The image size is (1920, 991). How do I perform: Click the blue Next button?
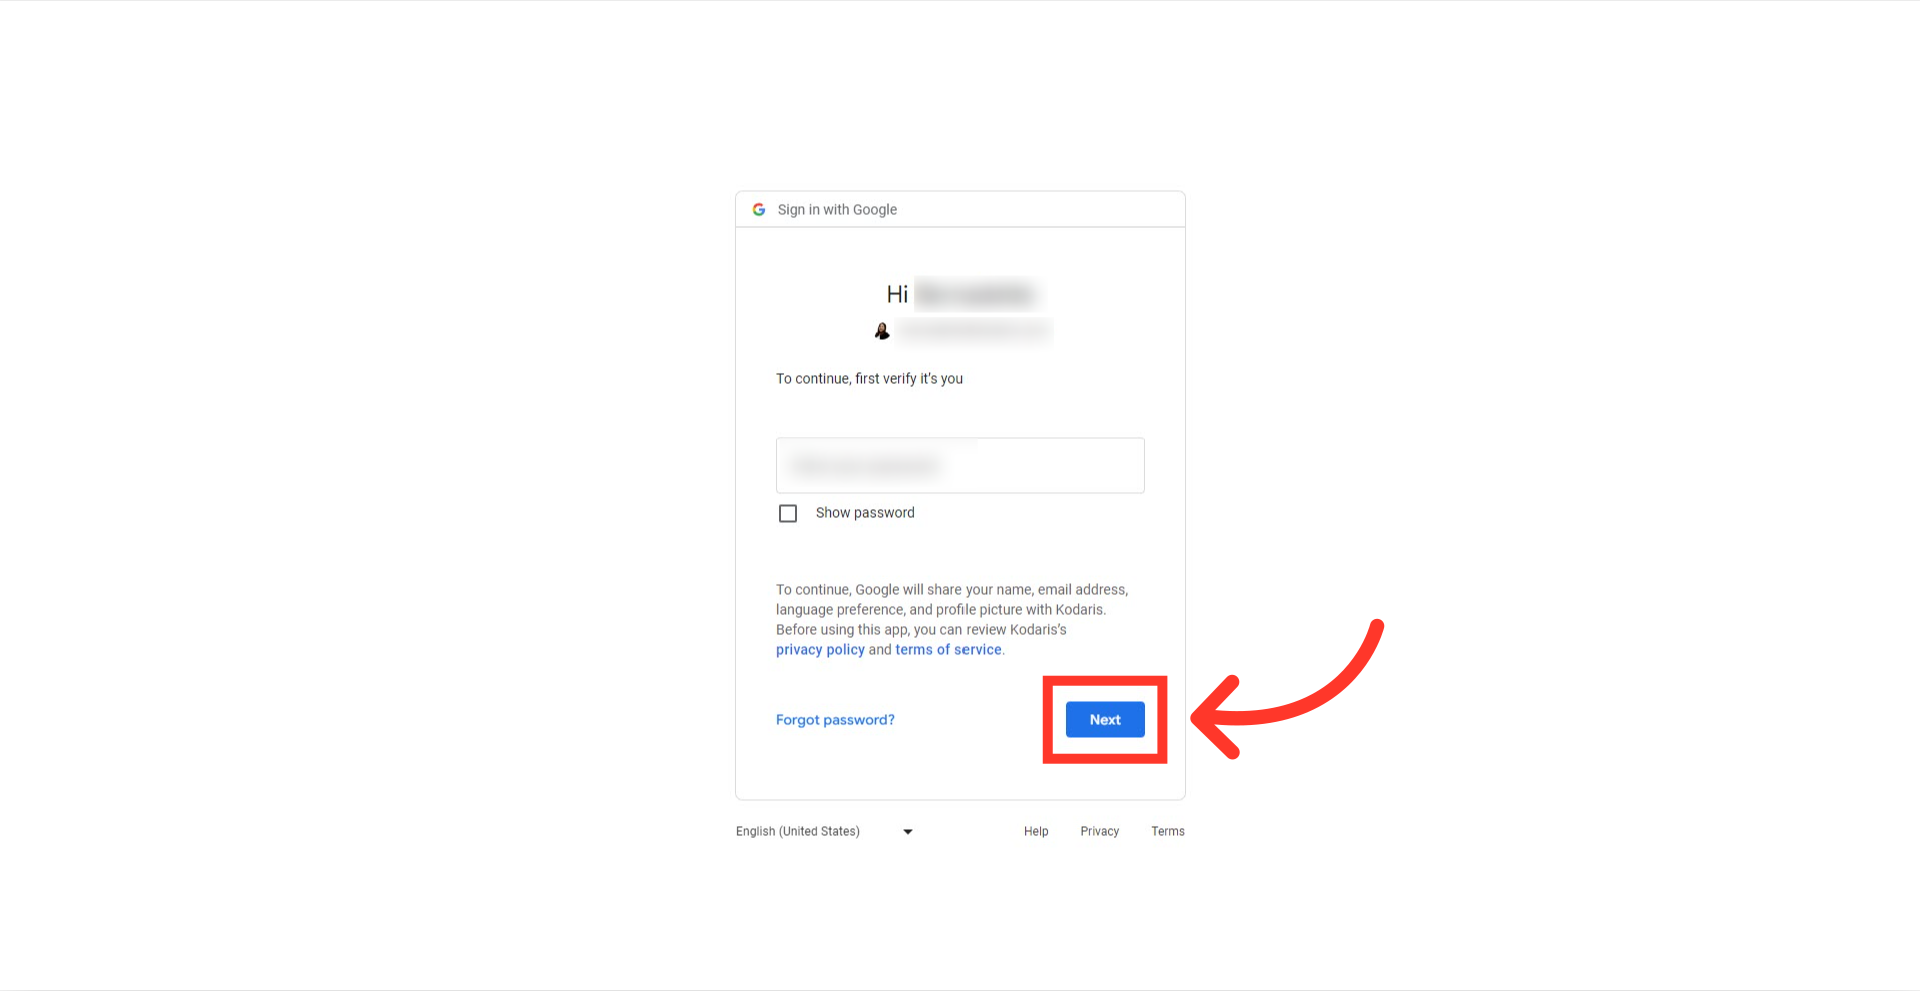click(1105, 719)
